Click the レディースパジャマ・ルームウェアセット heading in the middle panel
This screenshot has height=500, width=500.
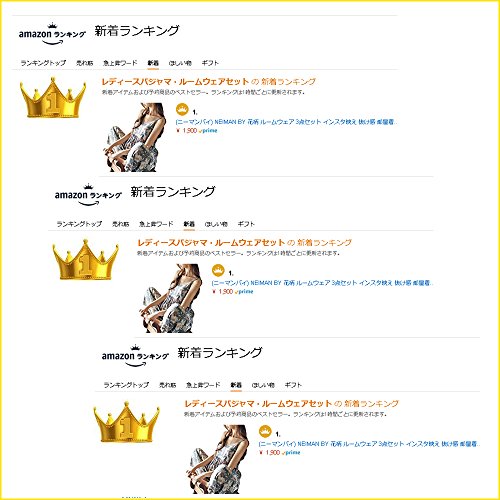coord(211,242)
